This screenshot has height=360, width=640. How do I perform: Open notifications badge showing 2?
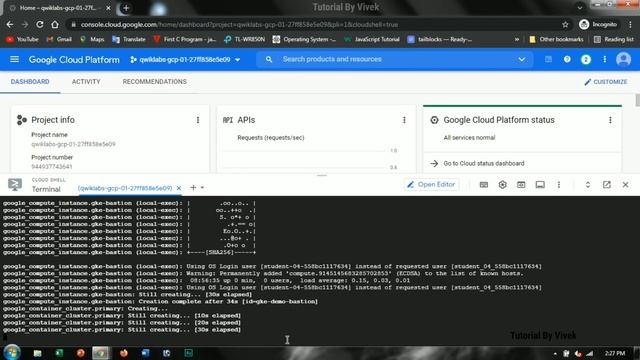pyautogui.click(x=586, y=60)
